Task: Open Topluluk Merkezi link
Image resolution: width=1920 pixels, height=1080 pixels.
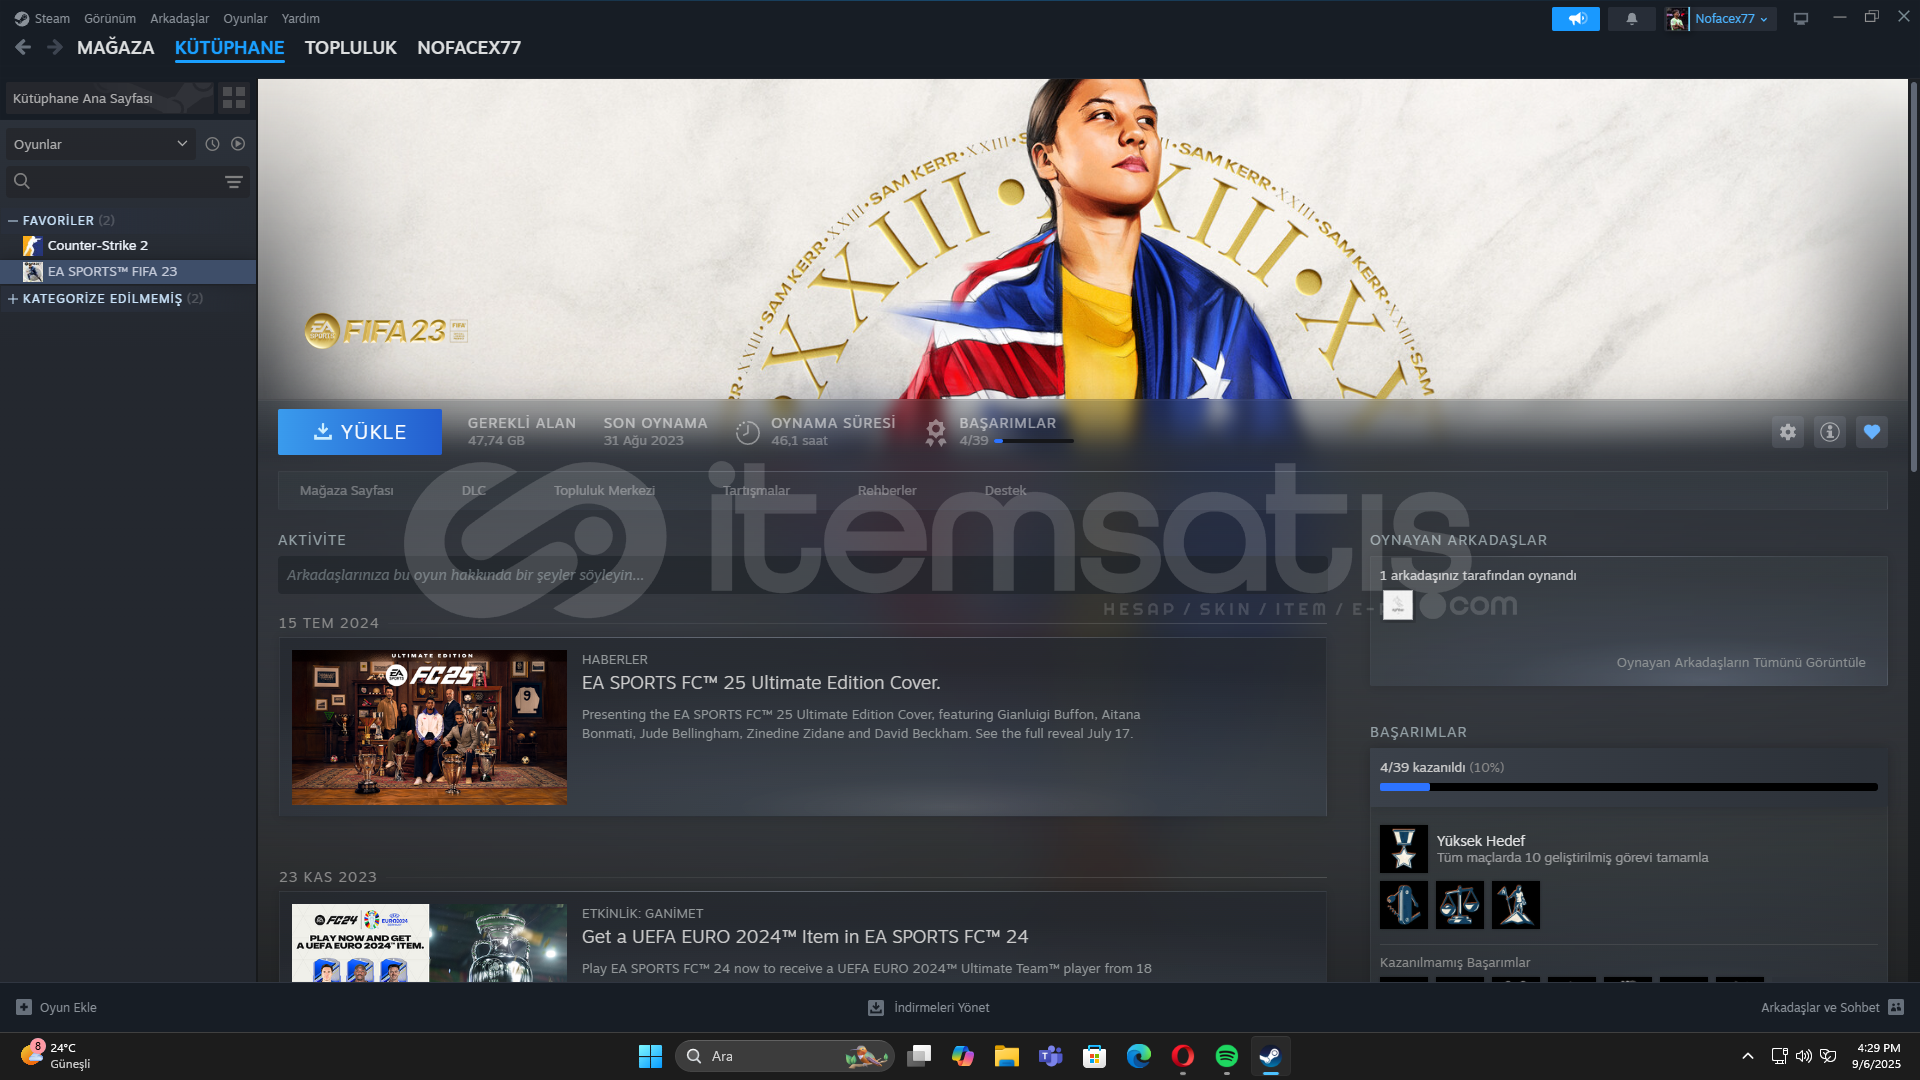Action: tap(605, 490)
